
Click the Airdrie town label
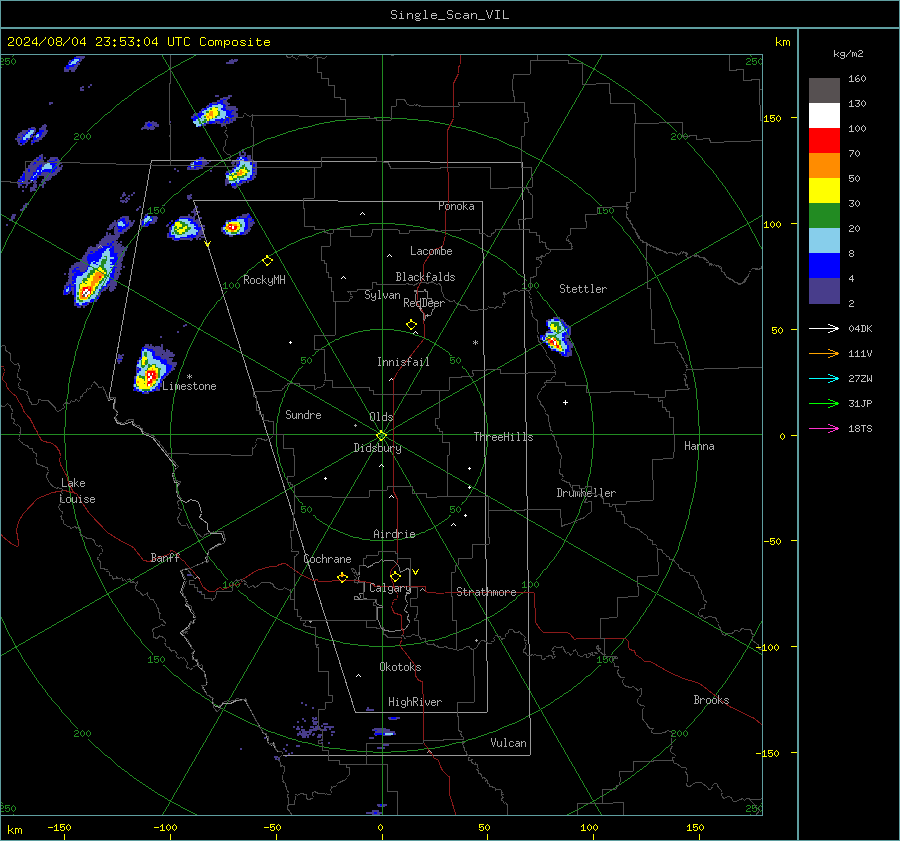point(394,534)
